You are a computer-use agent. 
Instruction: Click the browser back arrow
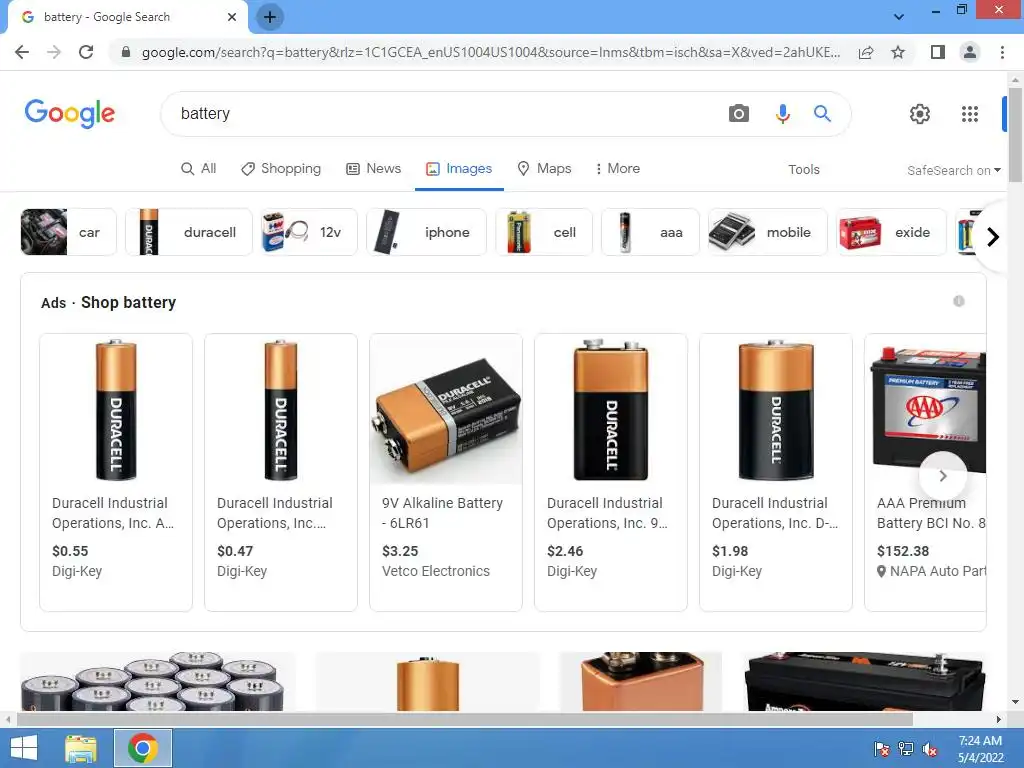click(x=22, y=52)
